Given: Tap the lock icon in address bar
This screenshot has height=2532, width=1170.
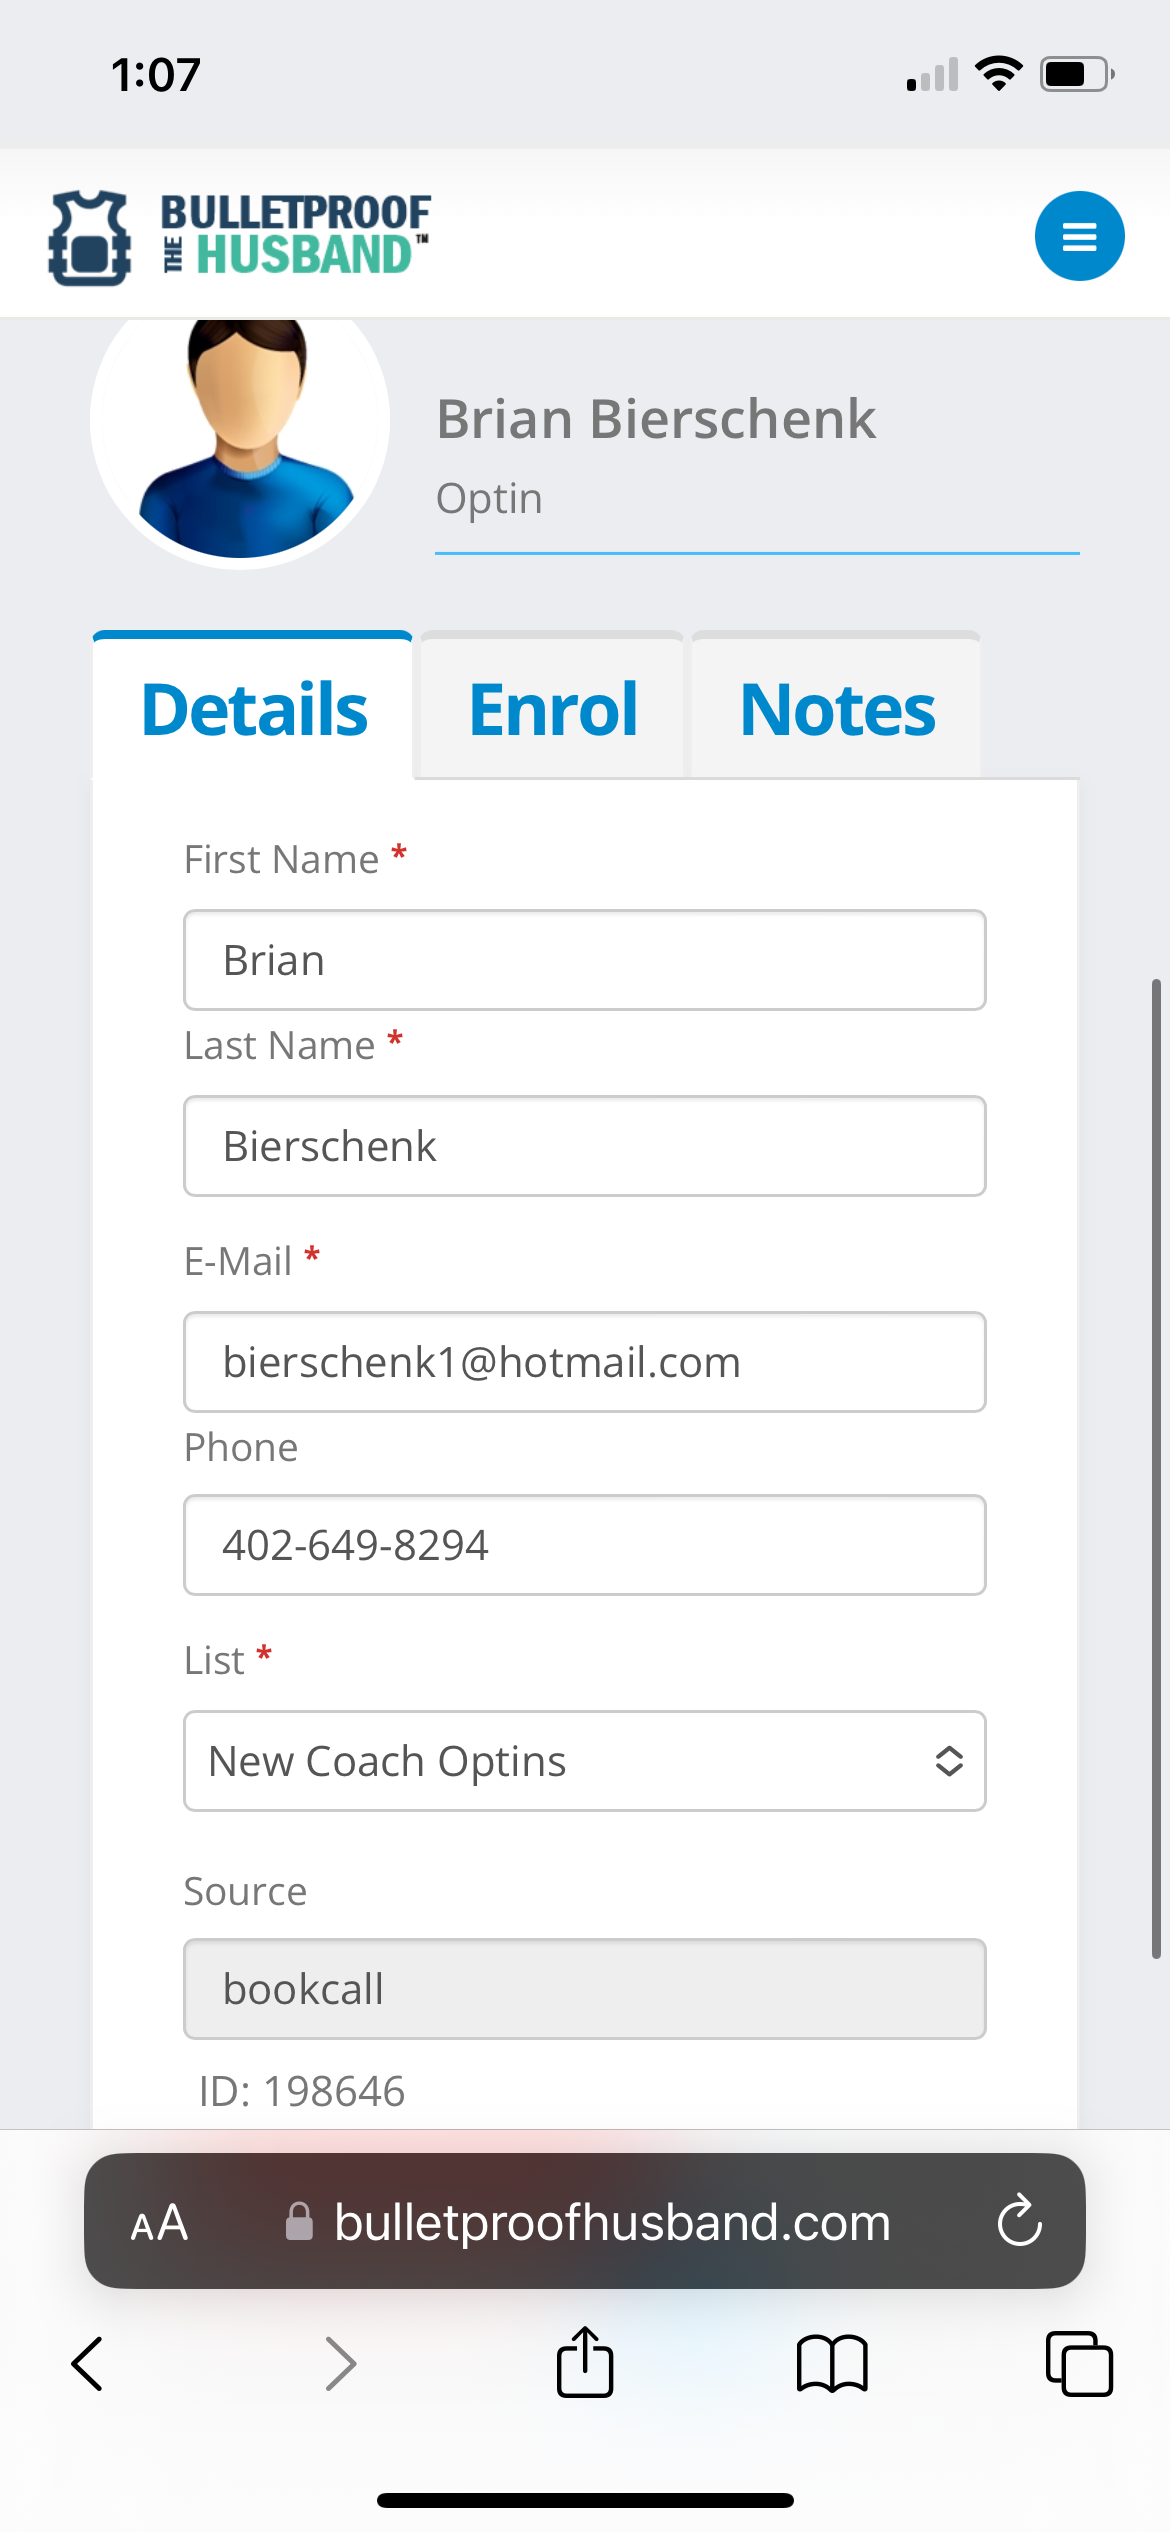Looking at the screenshot, I should [299, 2222].
